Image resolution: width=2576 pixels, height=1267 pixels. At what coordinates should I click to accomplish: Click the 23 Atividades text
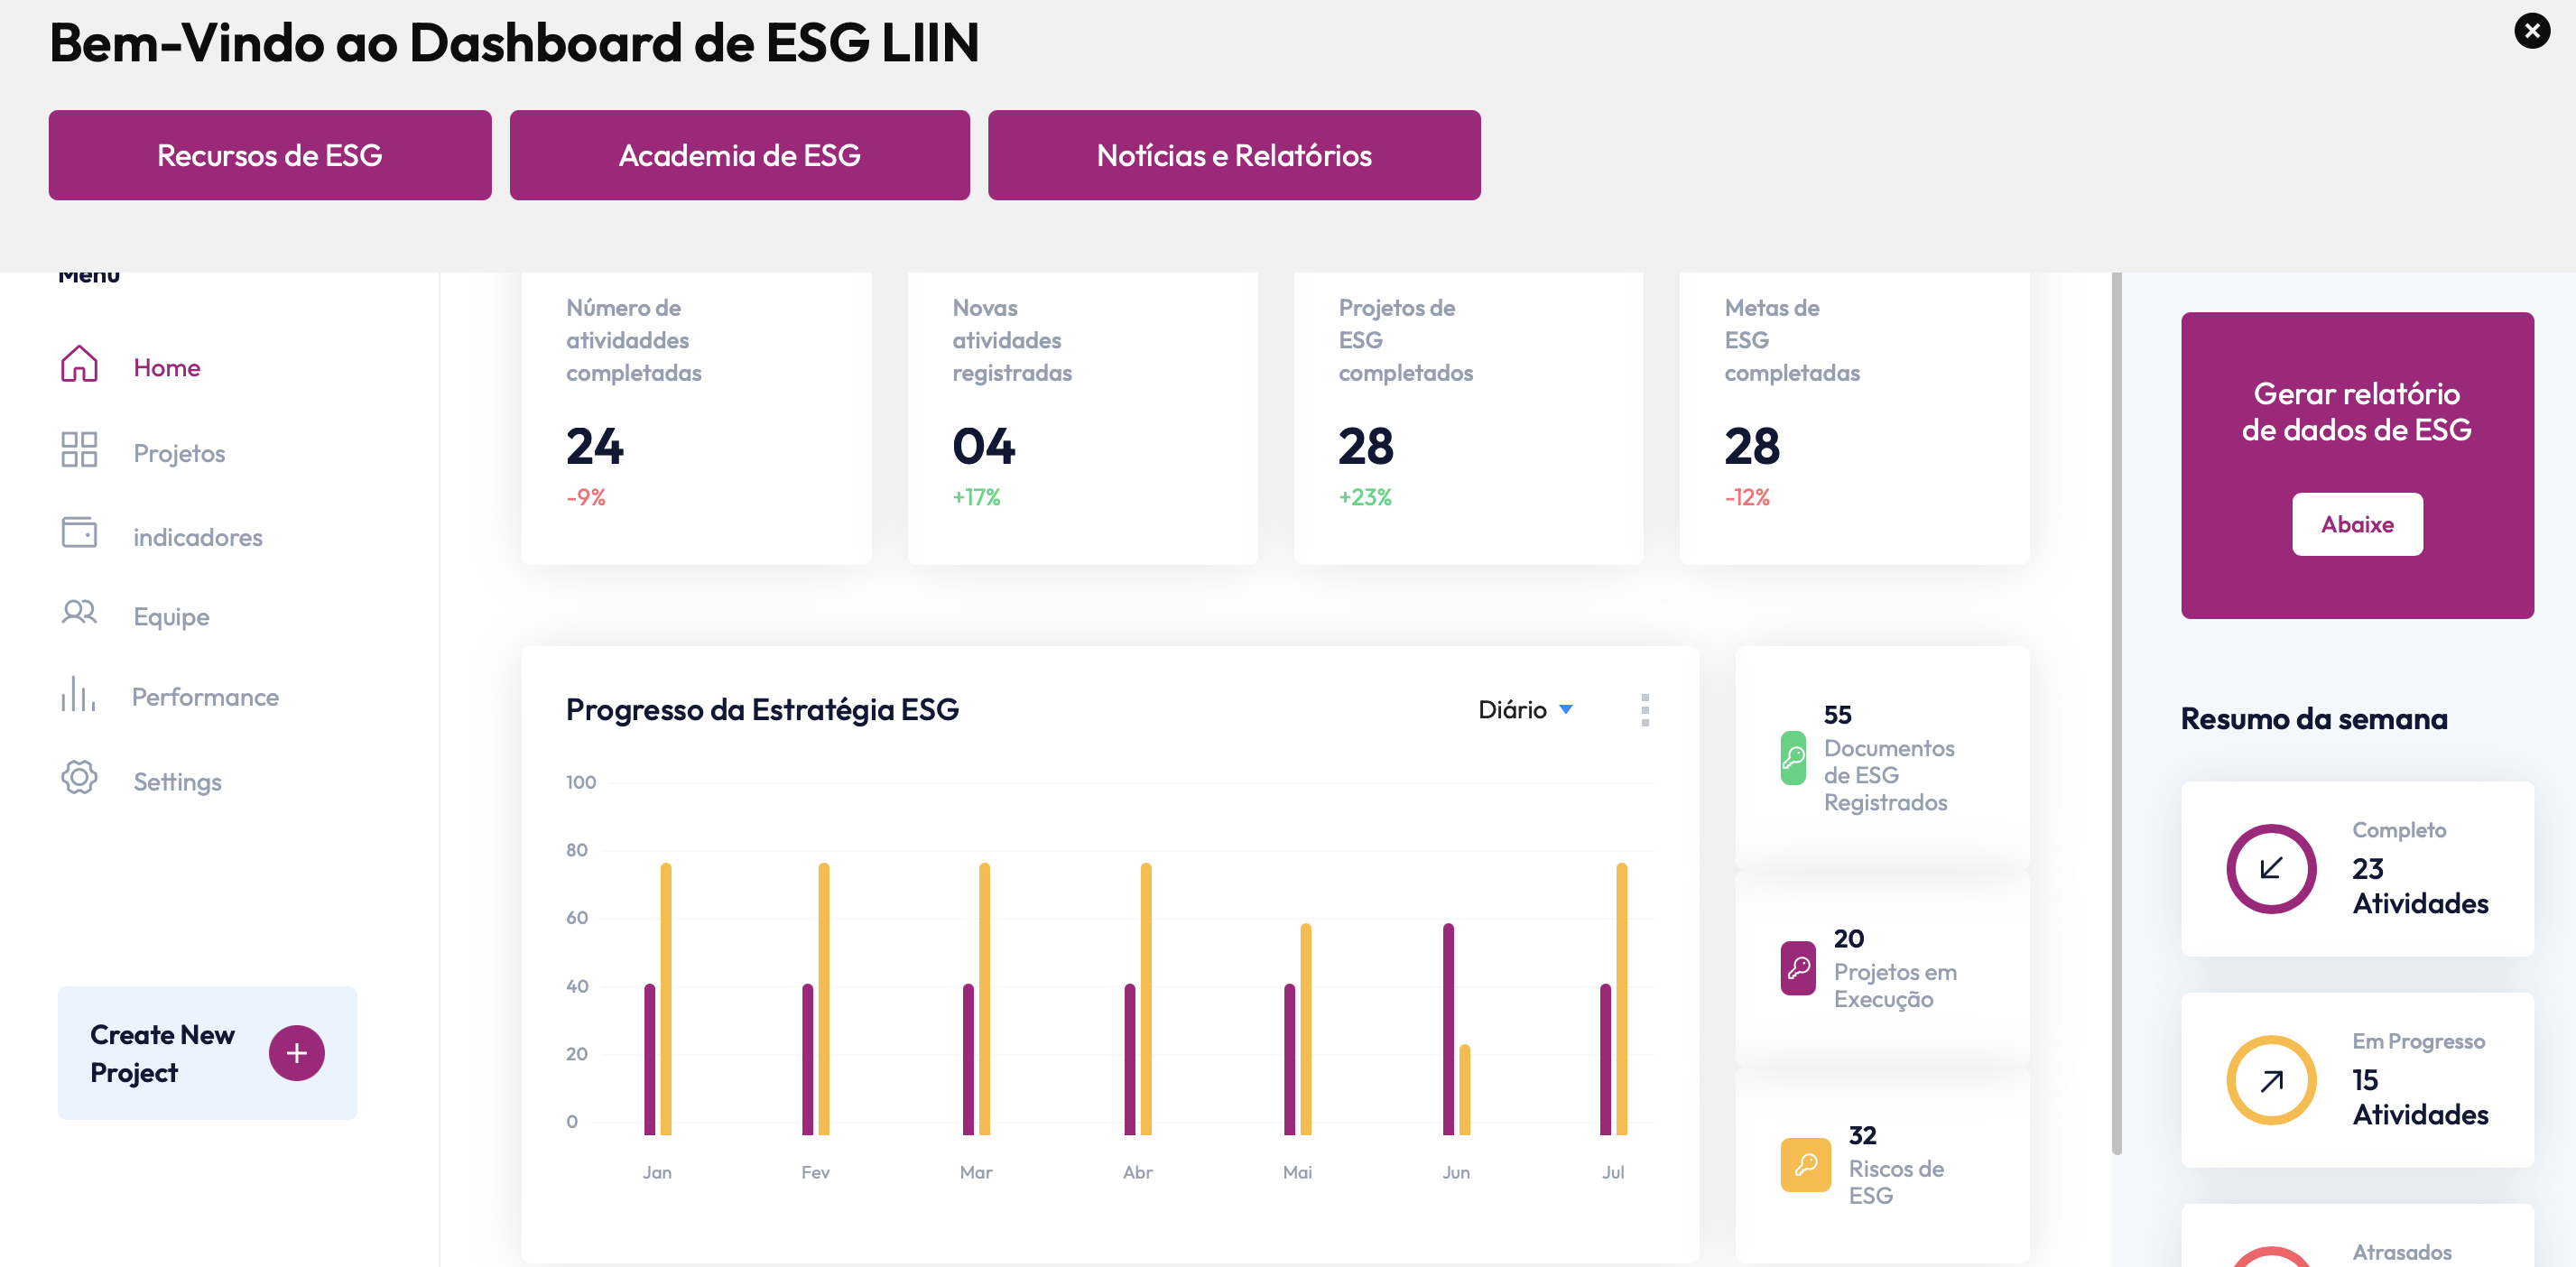point(2419,886)
